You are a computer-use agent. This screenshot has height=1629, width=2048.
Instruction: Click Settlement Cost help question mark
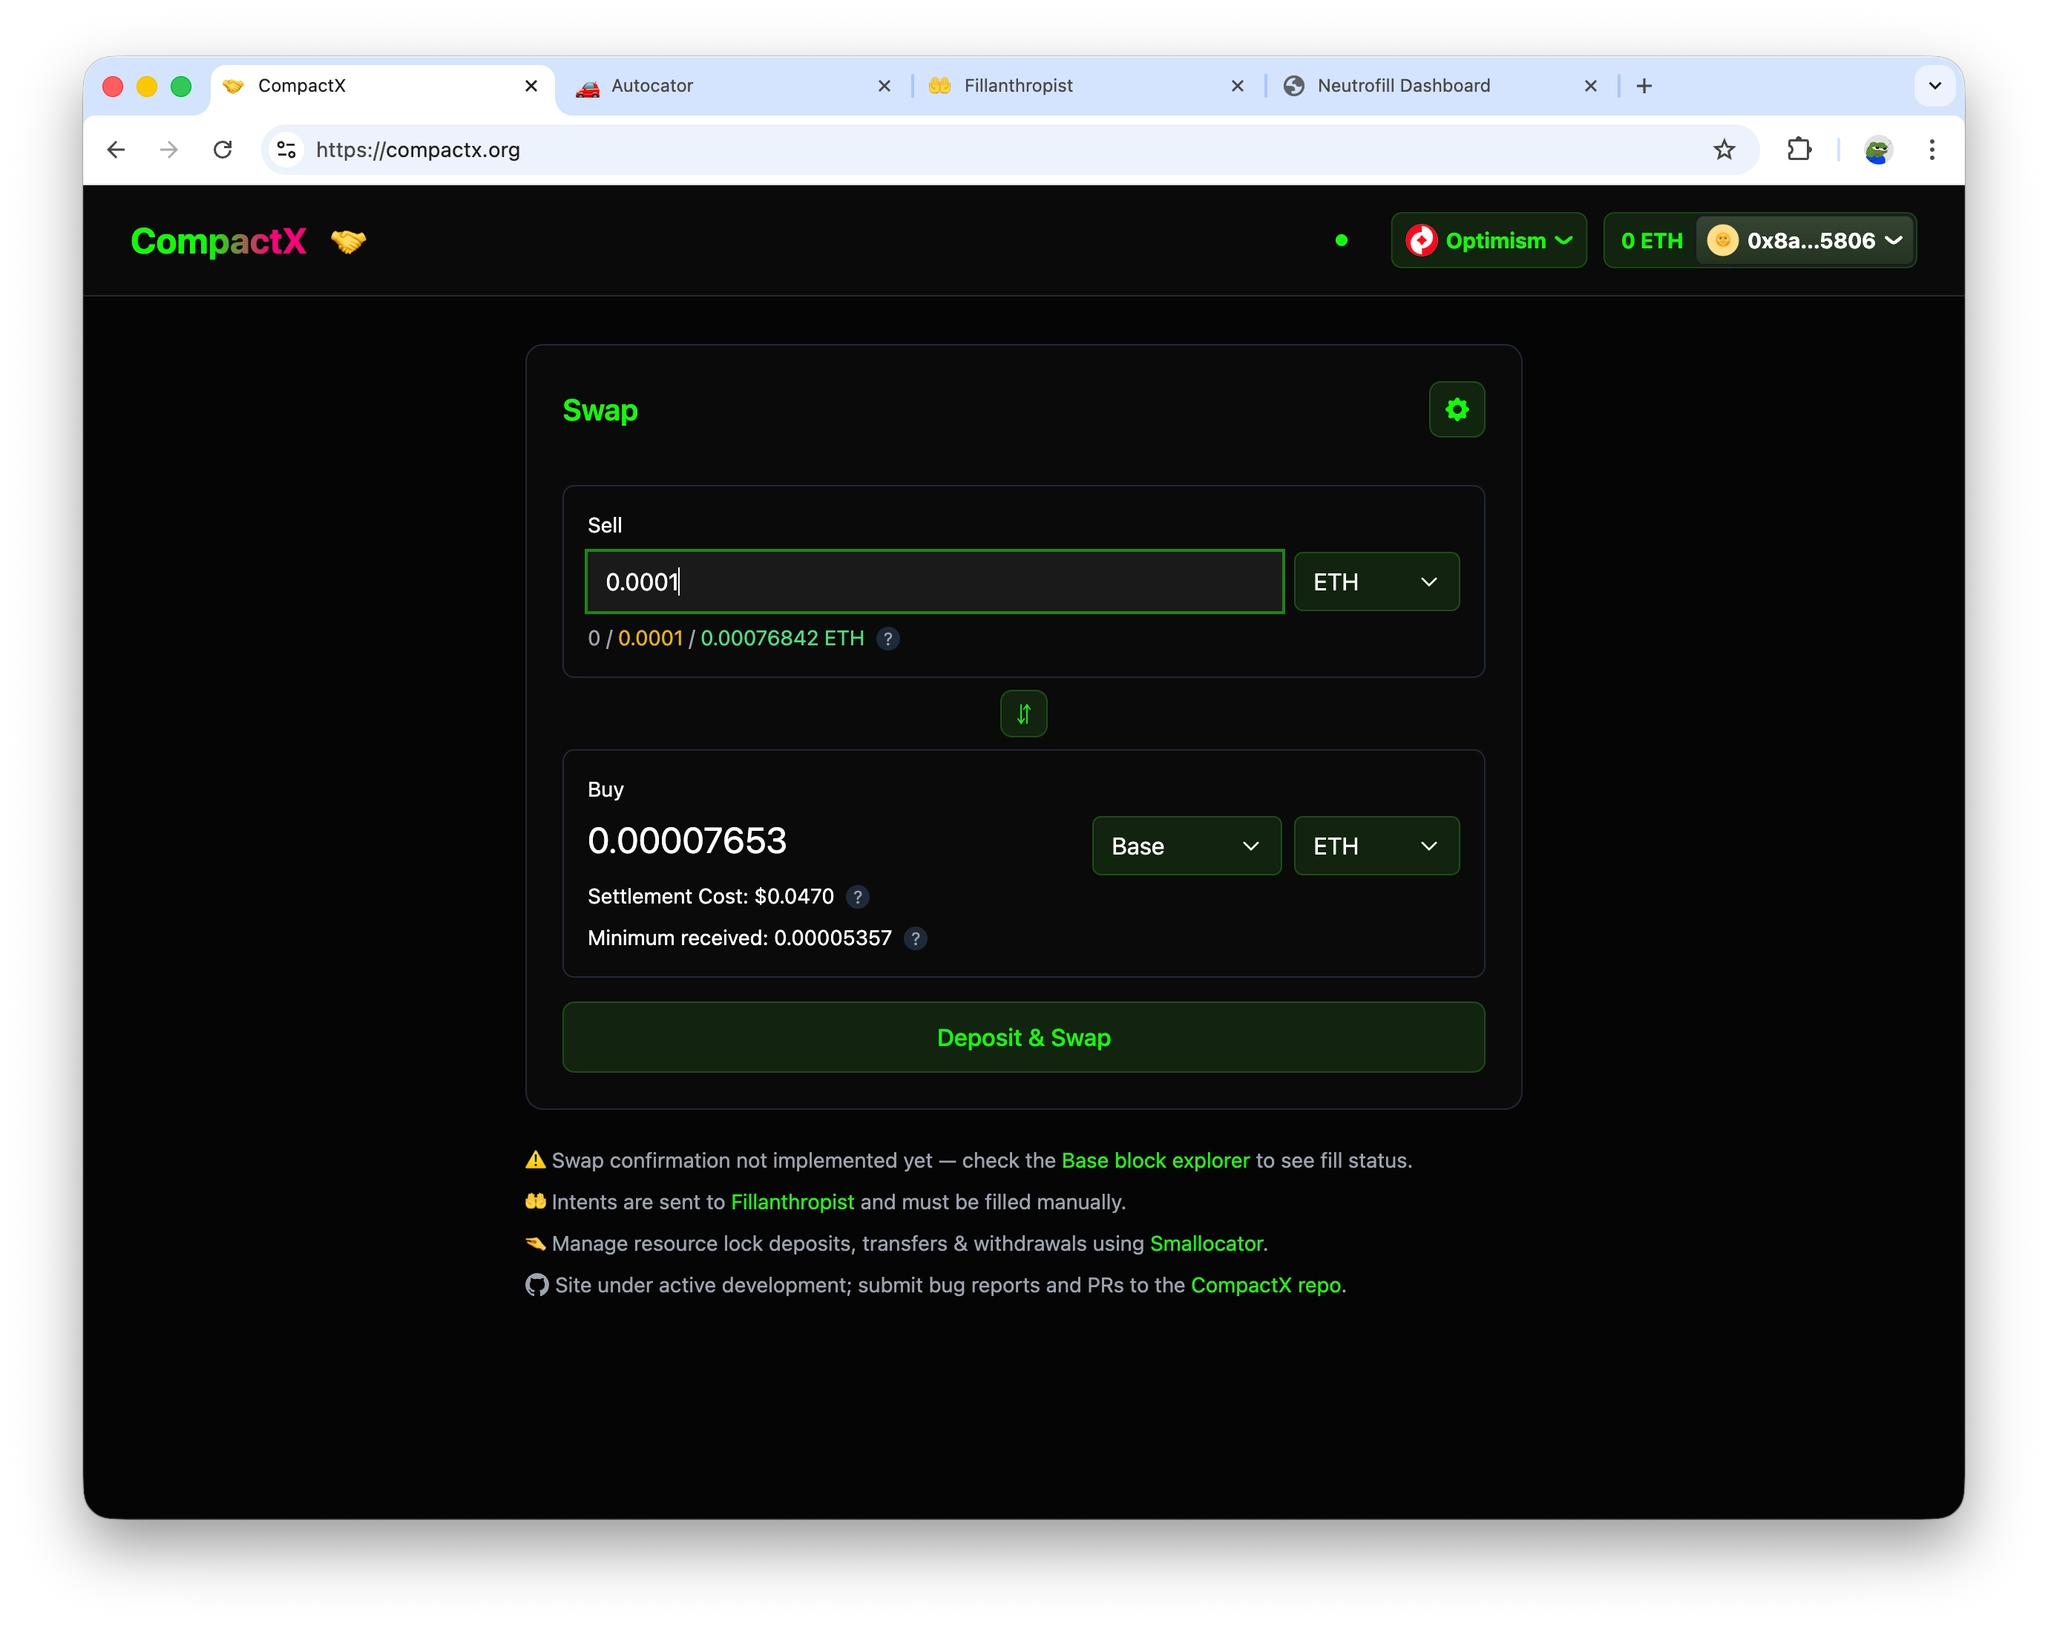857,897
